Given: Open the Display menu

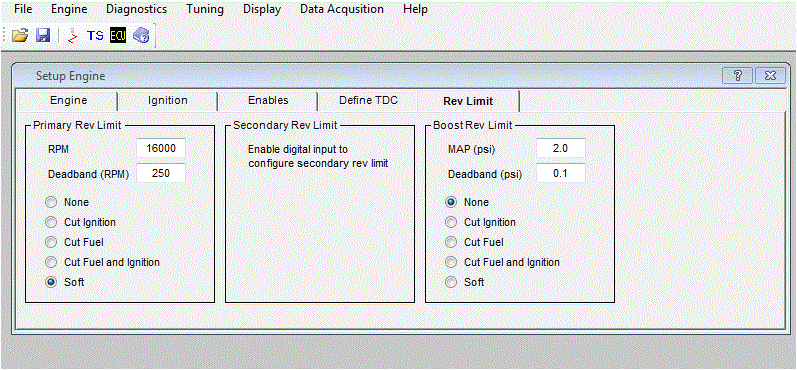Looking at the screenshot, I should [x=262, y=9].
